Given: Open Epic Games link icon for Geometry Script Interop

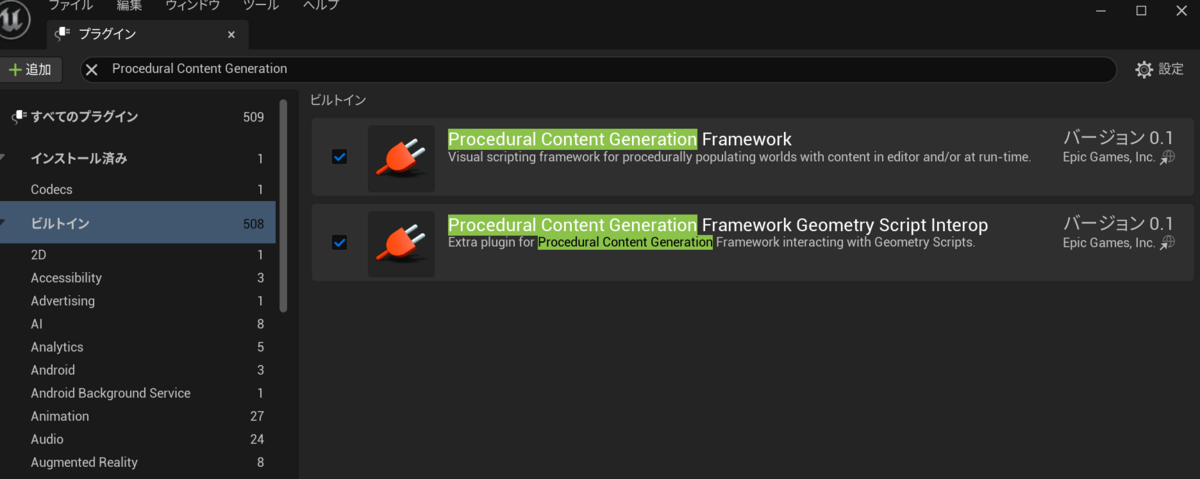Looking at the screenshot, I should click(x=1167, y=243).
